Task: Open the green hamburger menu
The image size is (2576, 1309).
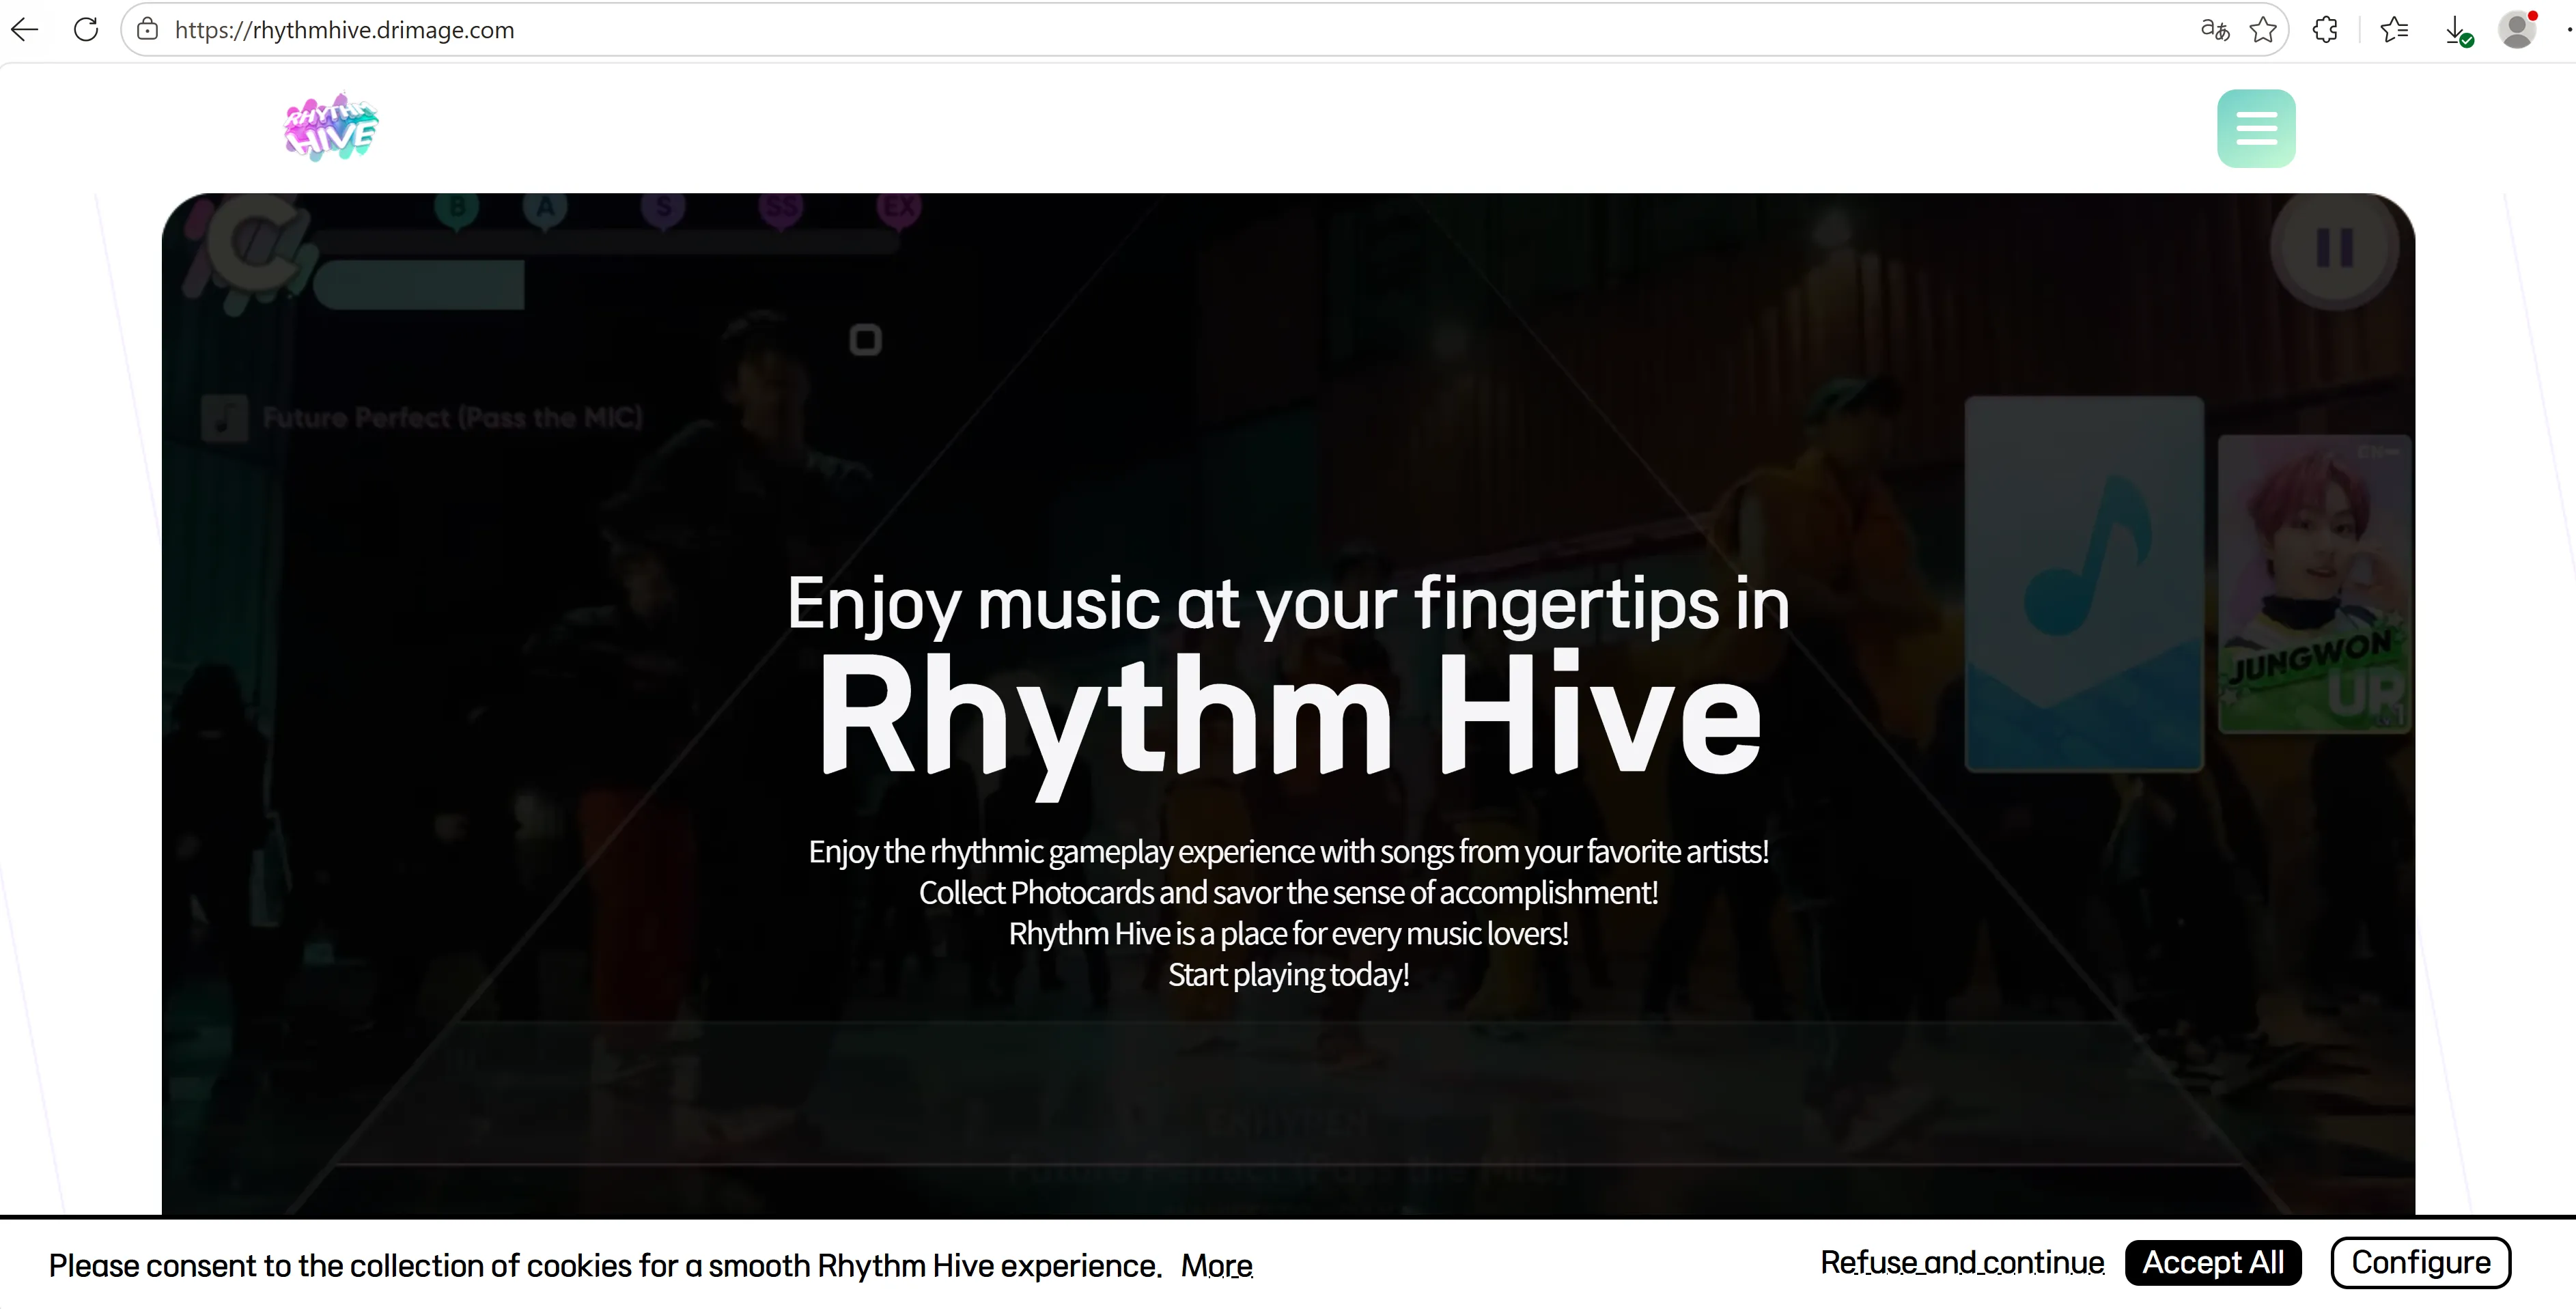Action: click(2256, 128)
